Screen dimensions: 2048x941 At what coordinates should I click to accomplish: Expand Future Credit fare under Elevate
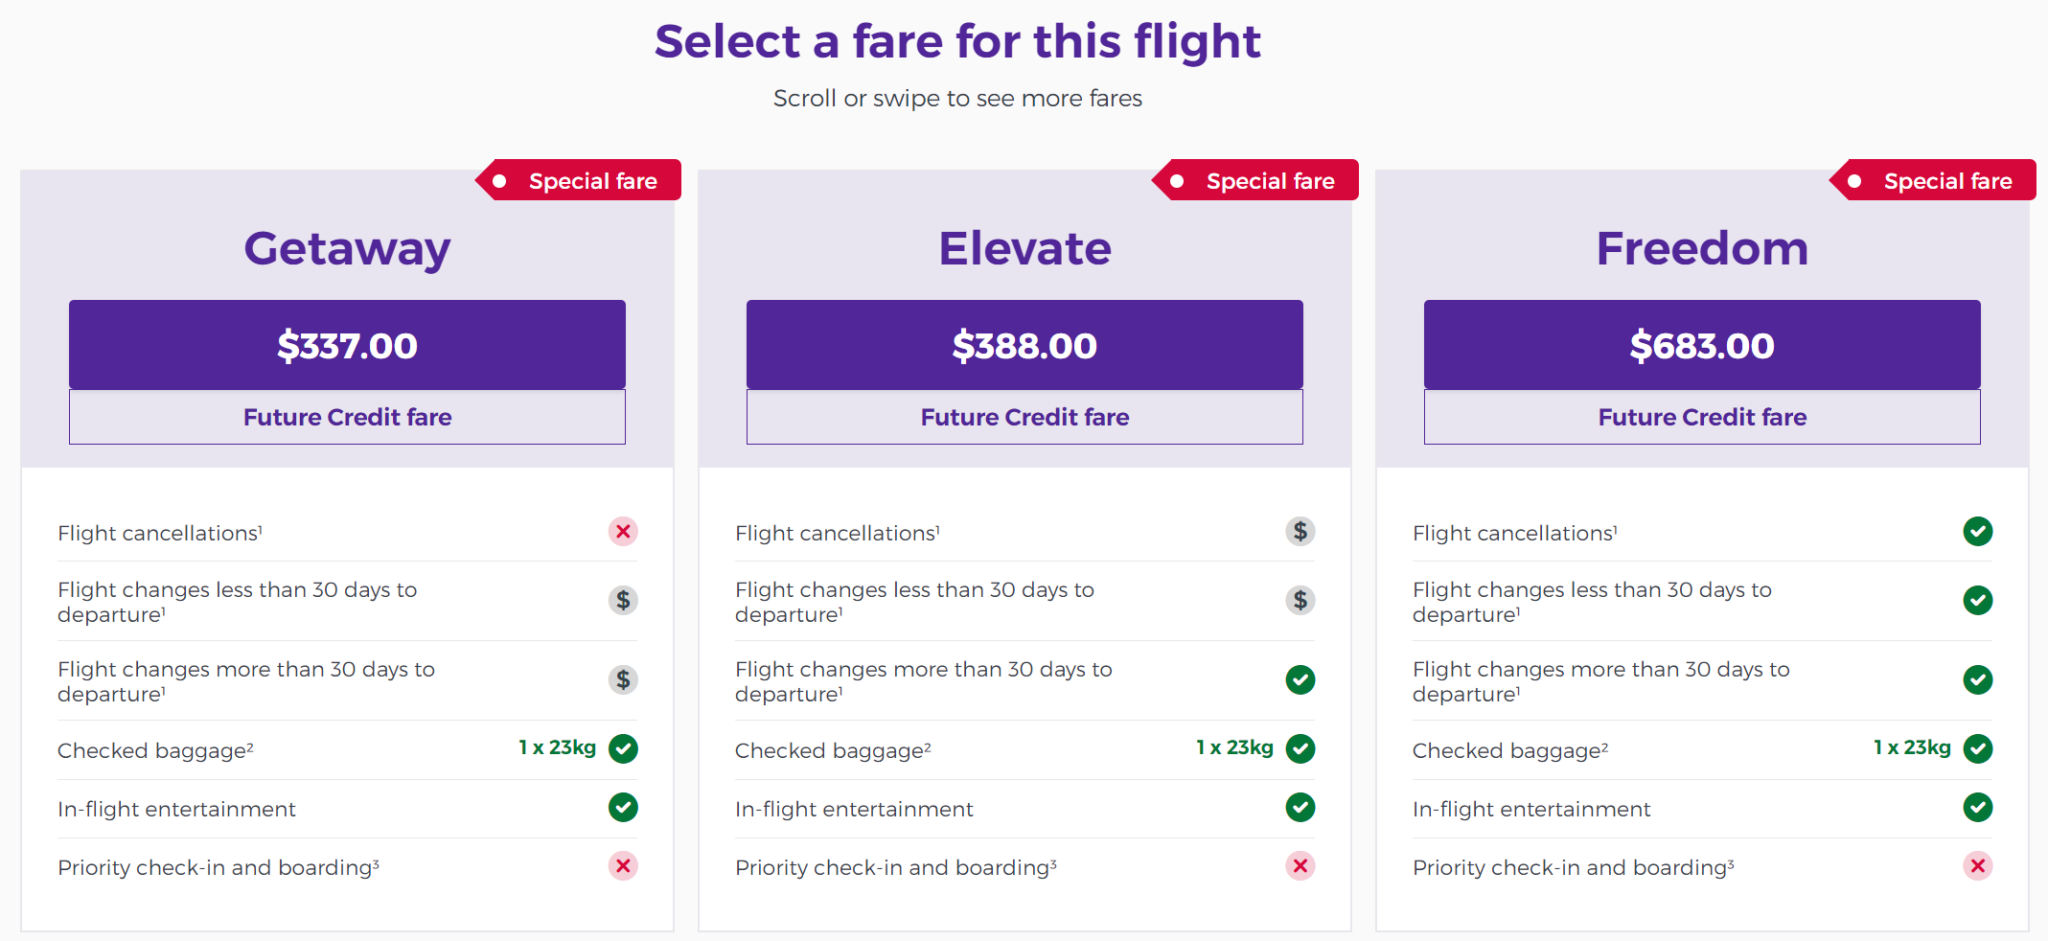point(1024,417)
